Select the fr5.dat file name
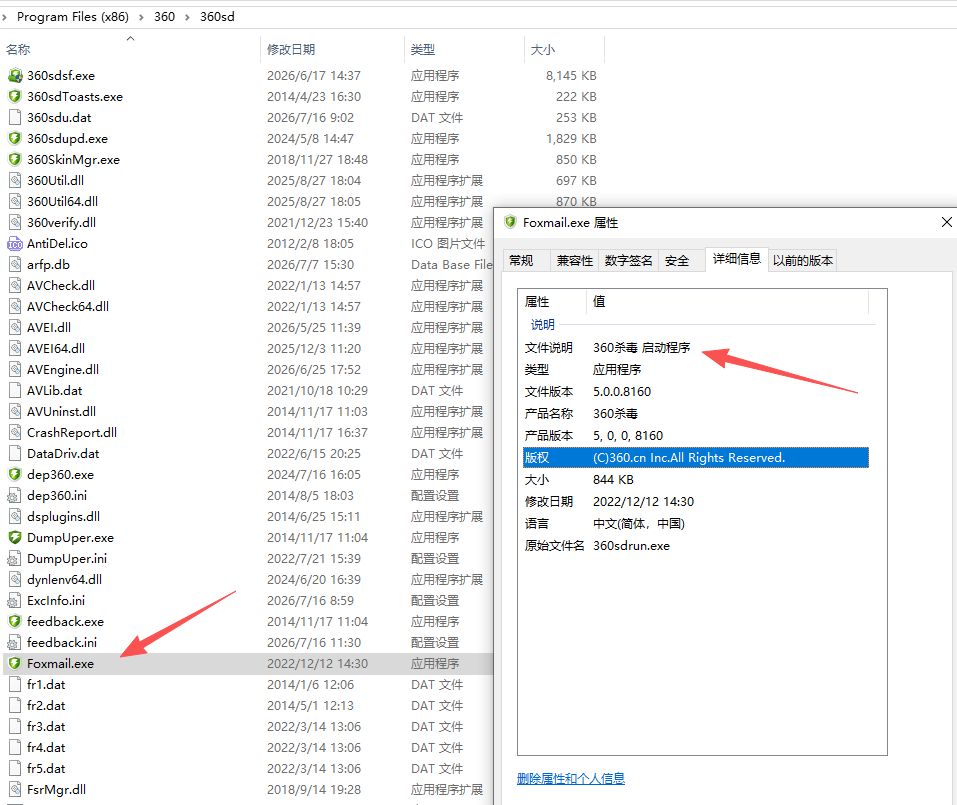The height and width of the screenshot is (805, 957). coord(46,768)
